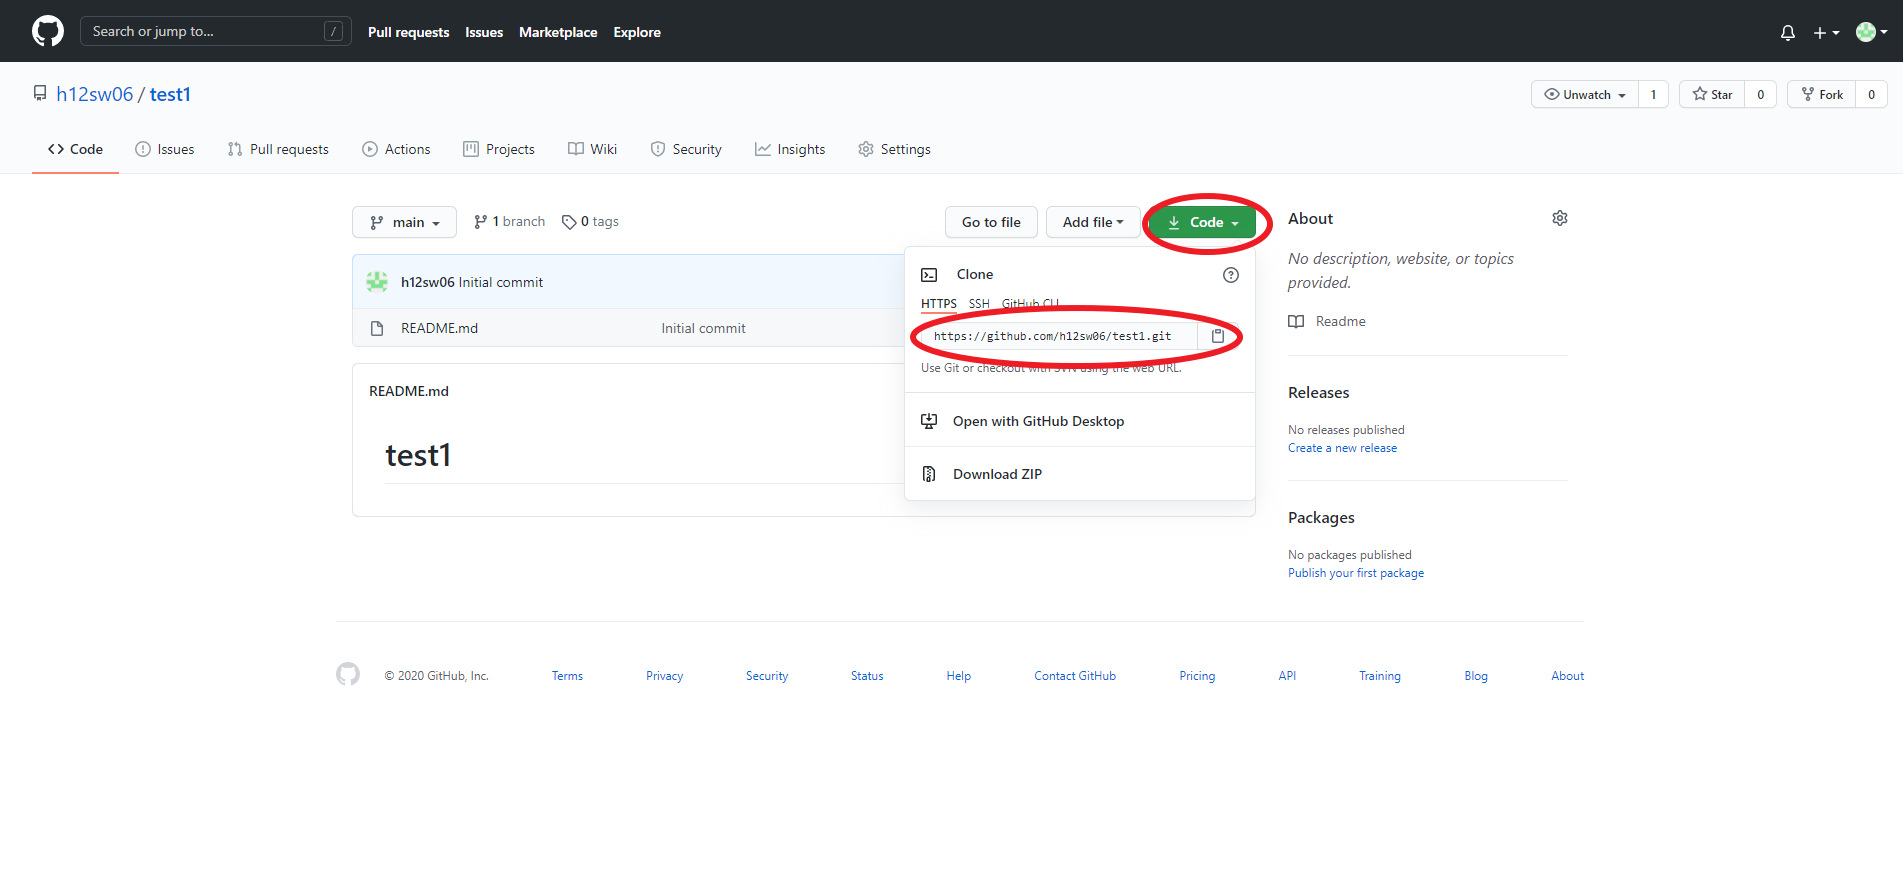Open Issues in the top header

tap(484, 32)
